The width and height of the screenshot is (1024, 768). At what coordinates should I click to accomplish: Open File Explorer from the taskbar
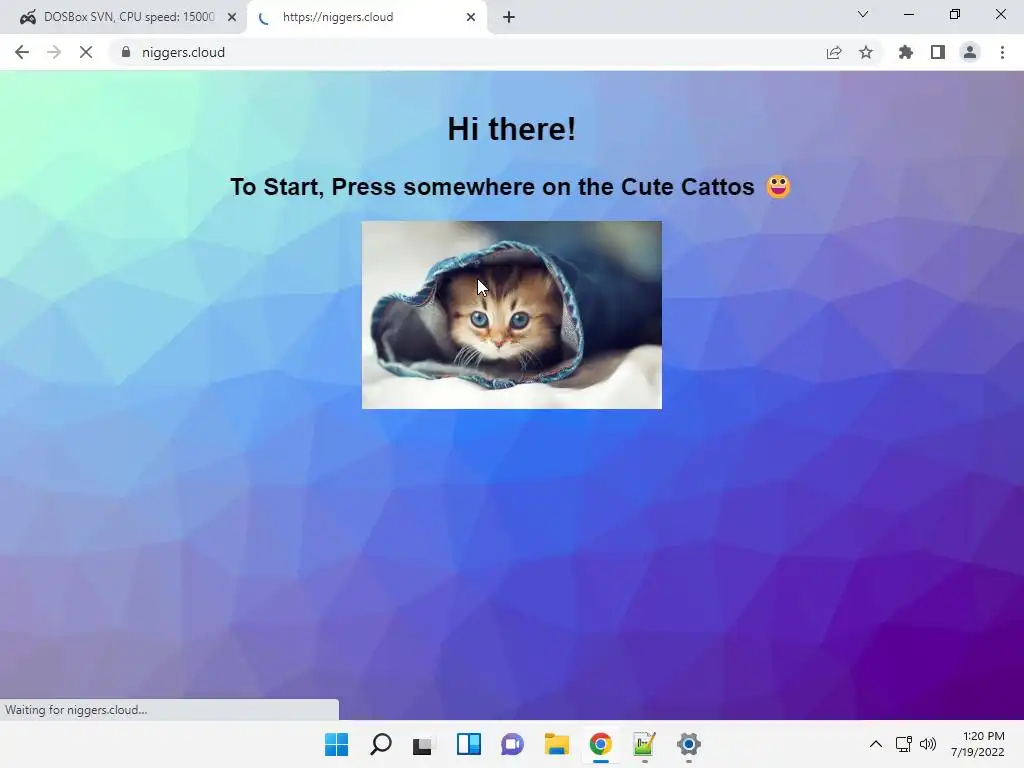556,744
